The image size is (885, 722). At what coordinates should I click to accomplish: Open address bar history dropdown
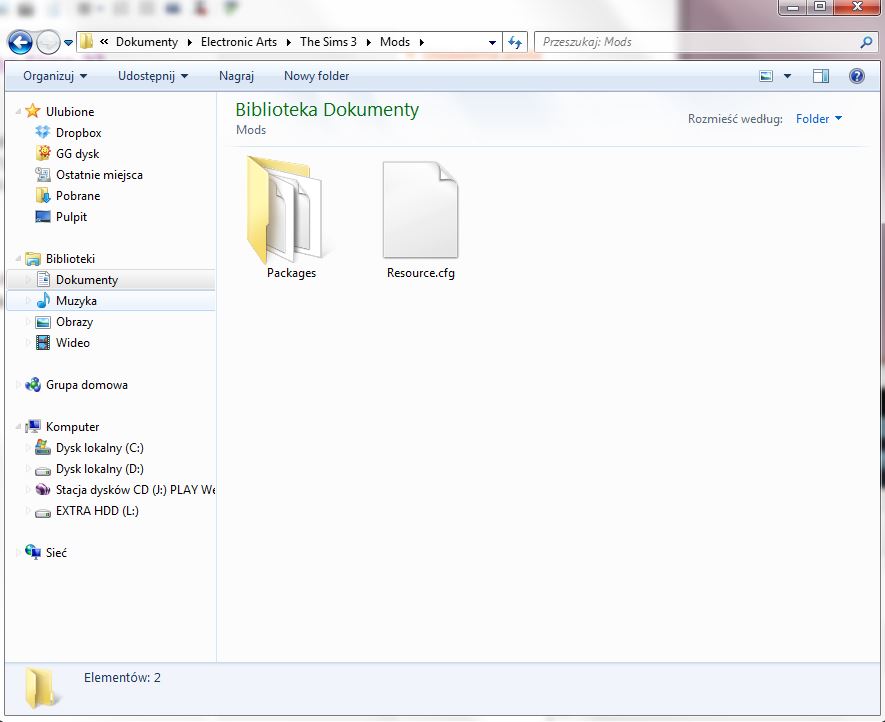492,42
